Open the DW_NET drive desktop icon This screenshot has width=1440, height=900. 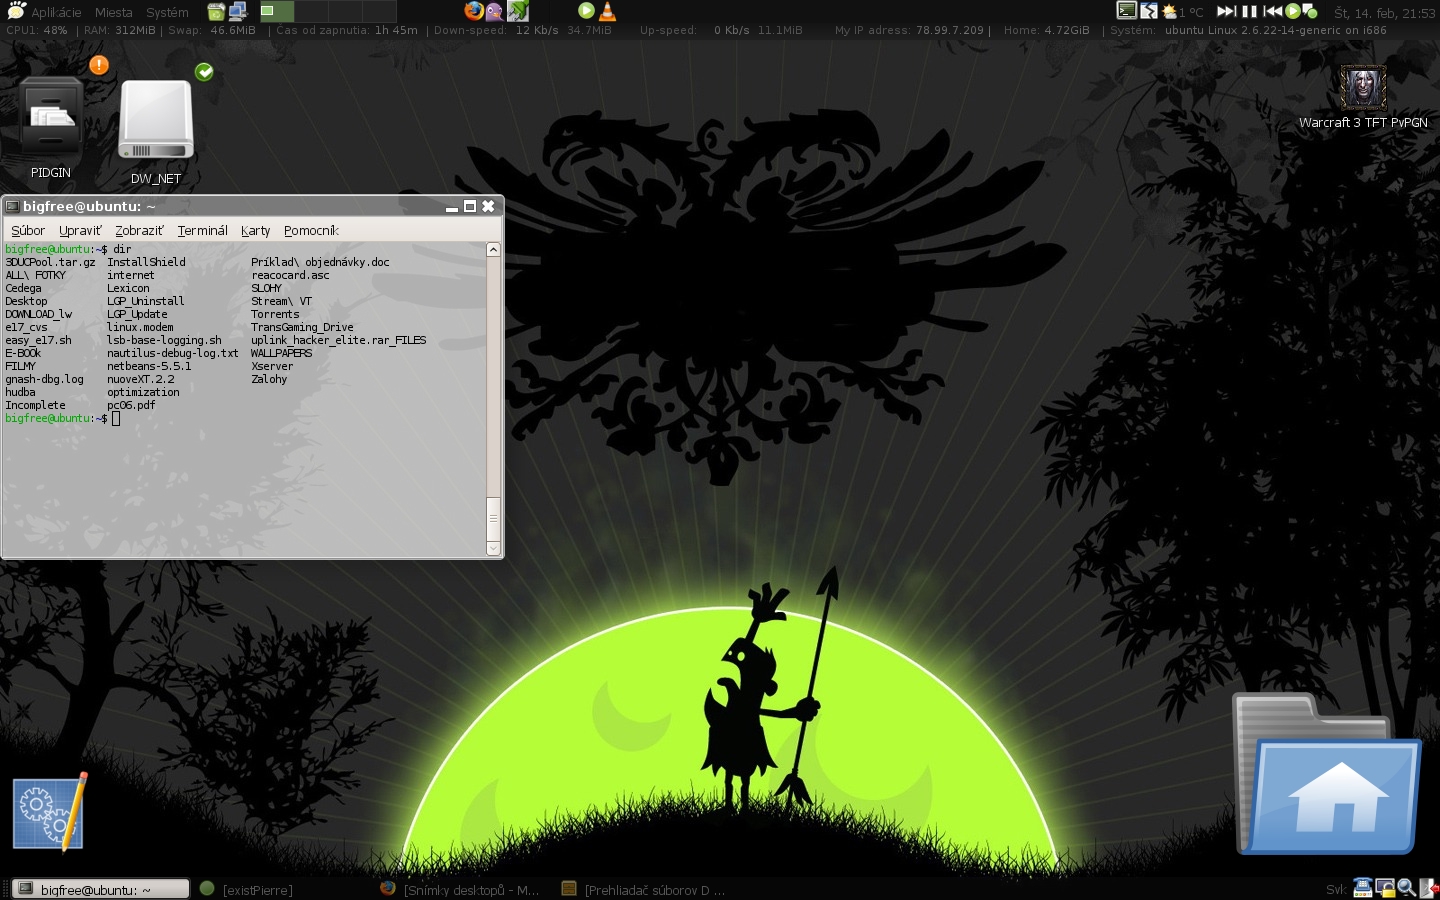[156, 133]
